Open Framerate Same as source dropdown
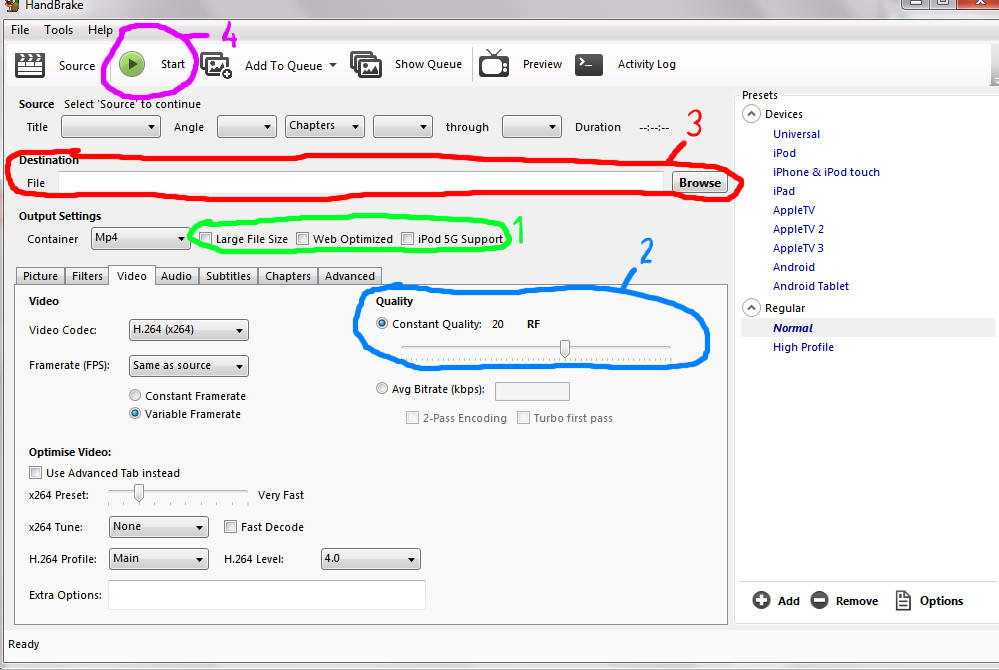This screenshot has width=999, height=670. coord(189,366)
